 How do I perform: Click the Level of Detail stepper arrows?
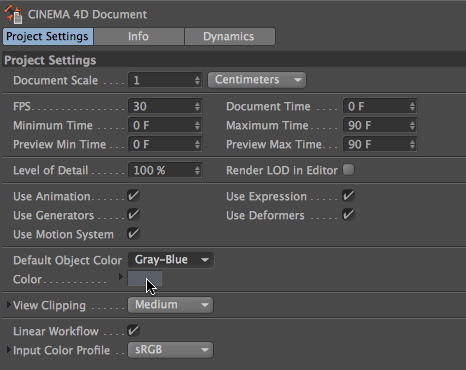(197, 171)
